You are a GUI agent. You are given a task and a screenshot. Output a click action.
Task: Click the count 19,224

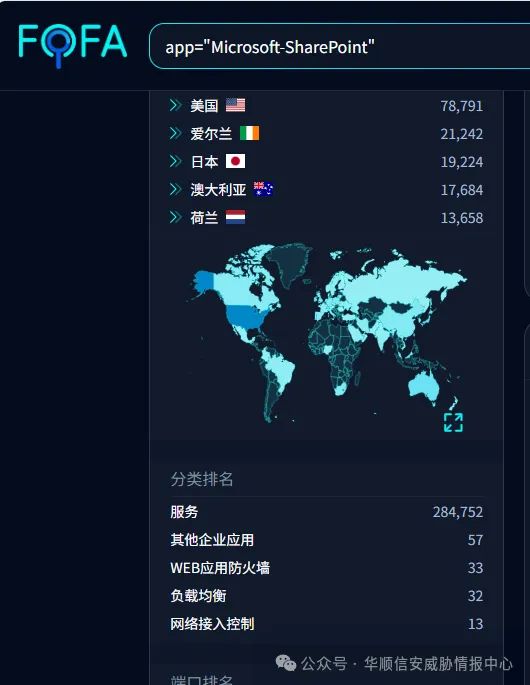(x=461, y=162)
